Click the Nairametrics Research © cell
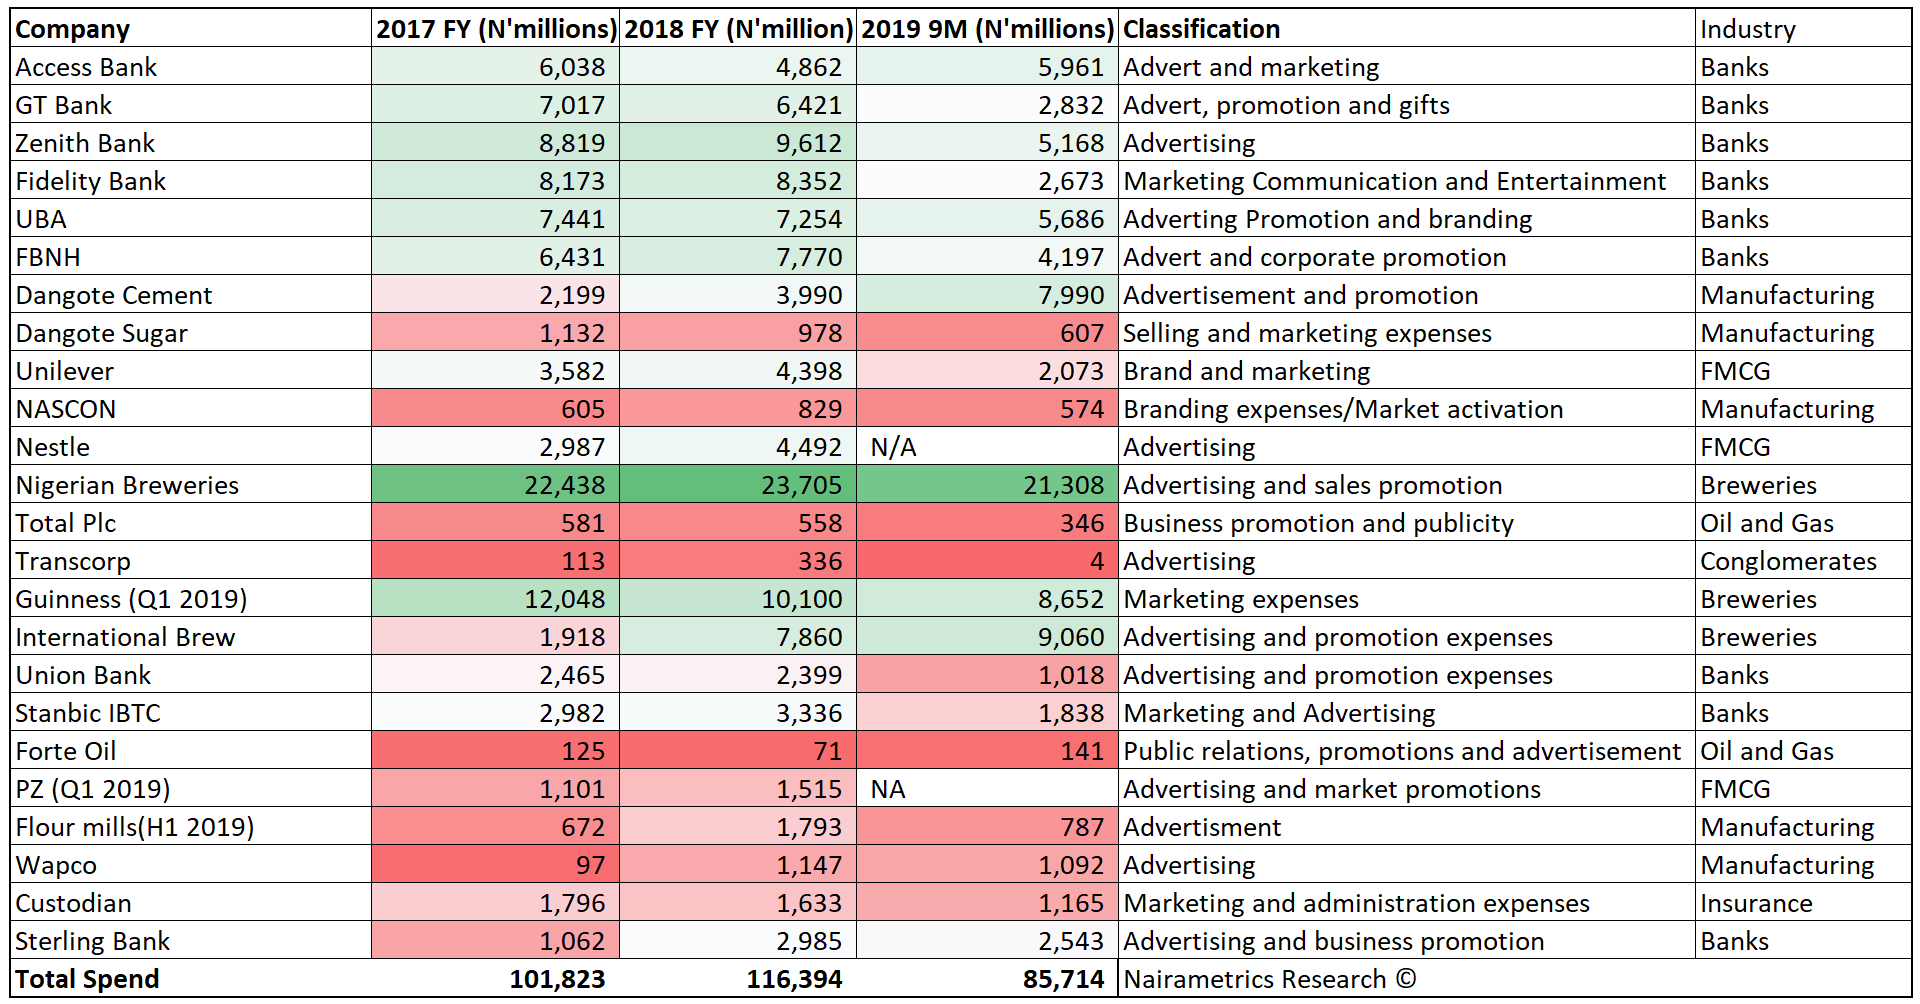The image size is (1920, 1004). click(x=1406, y=979)
